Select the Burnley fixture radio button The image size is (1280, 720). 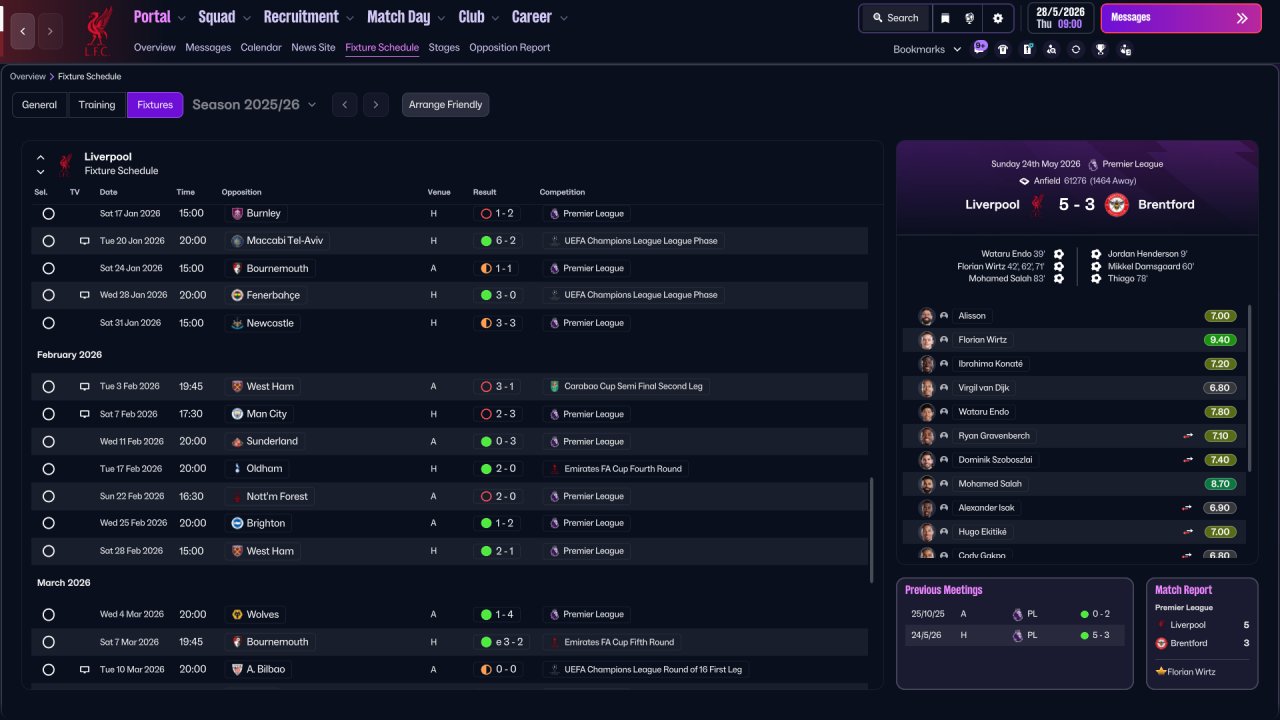pos(48,213)
